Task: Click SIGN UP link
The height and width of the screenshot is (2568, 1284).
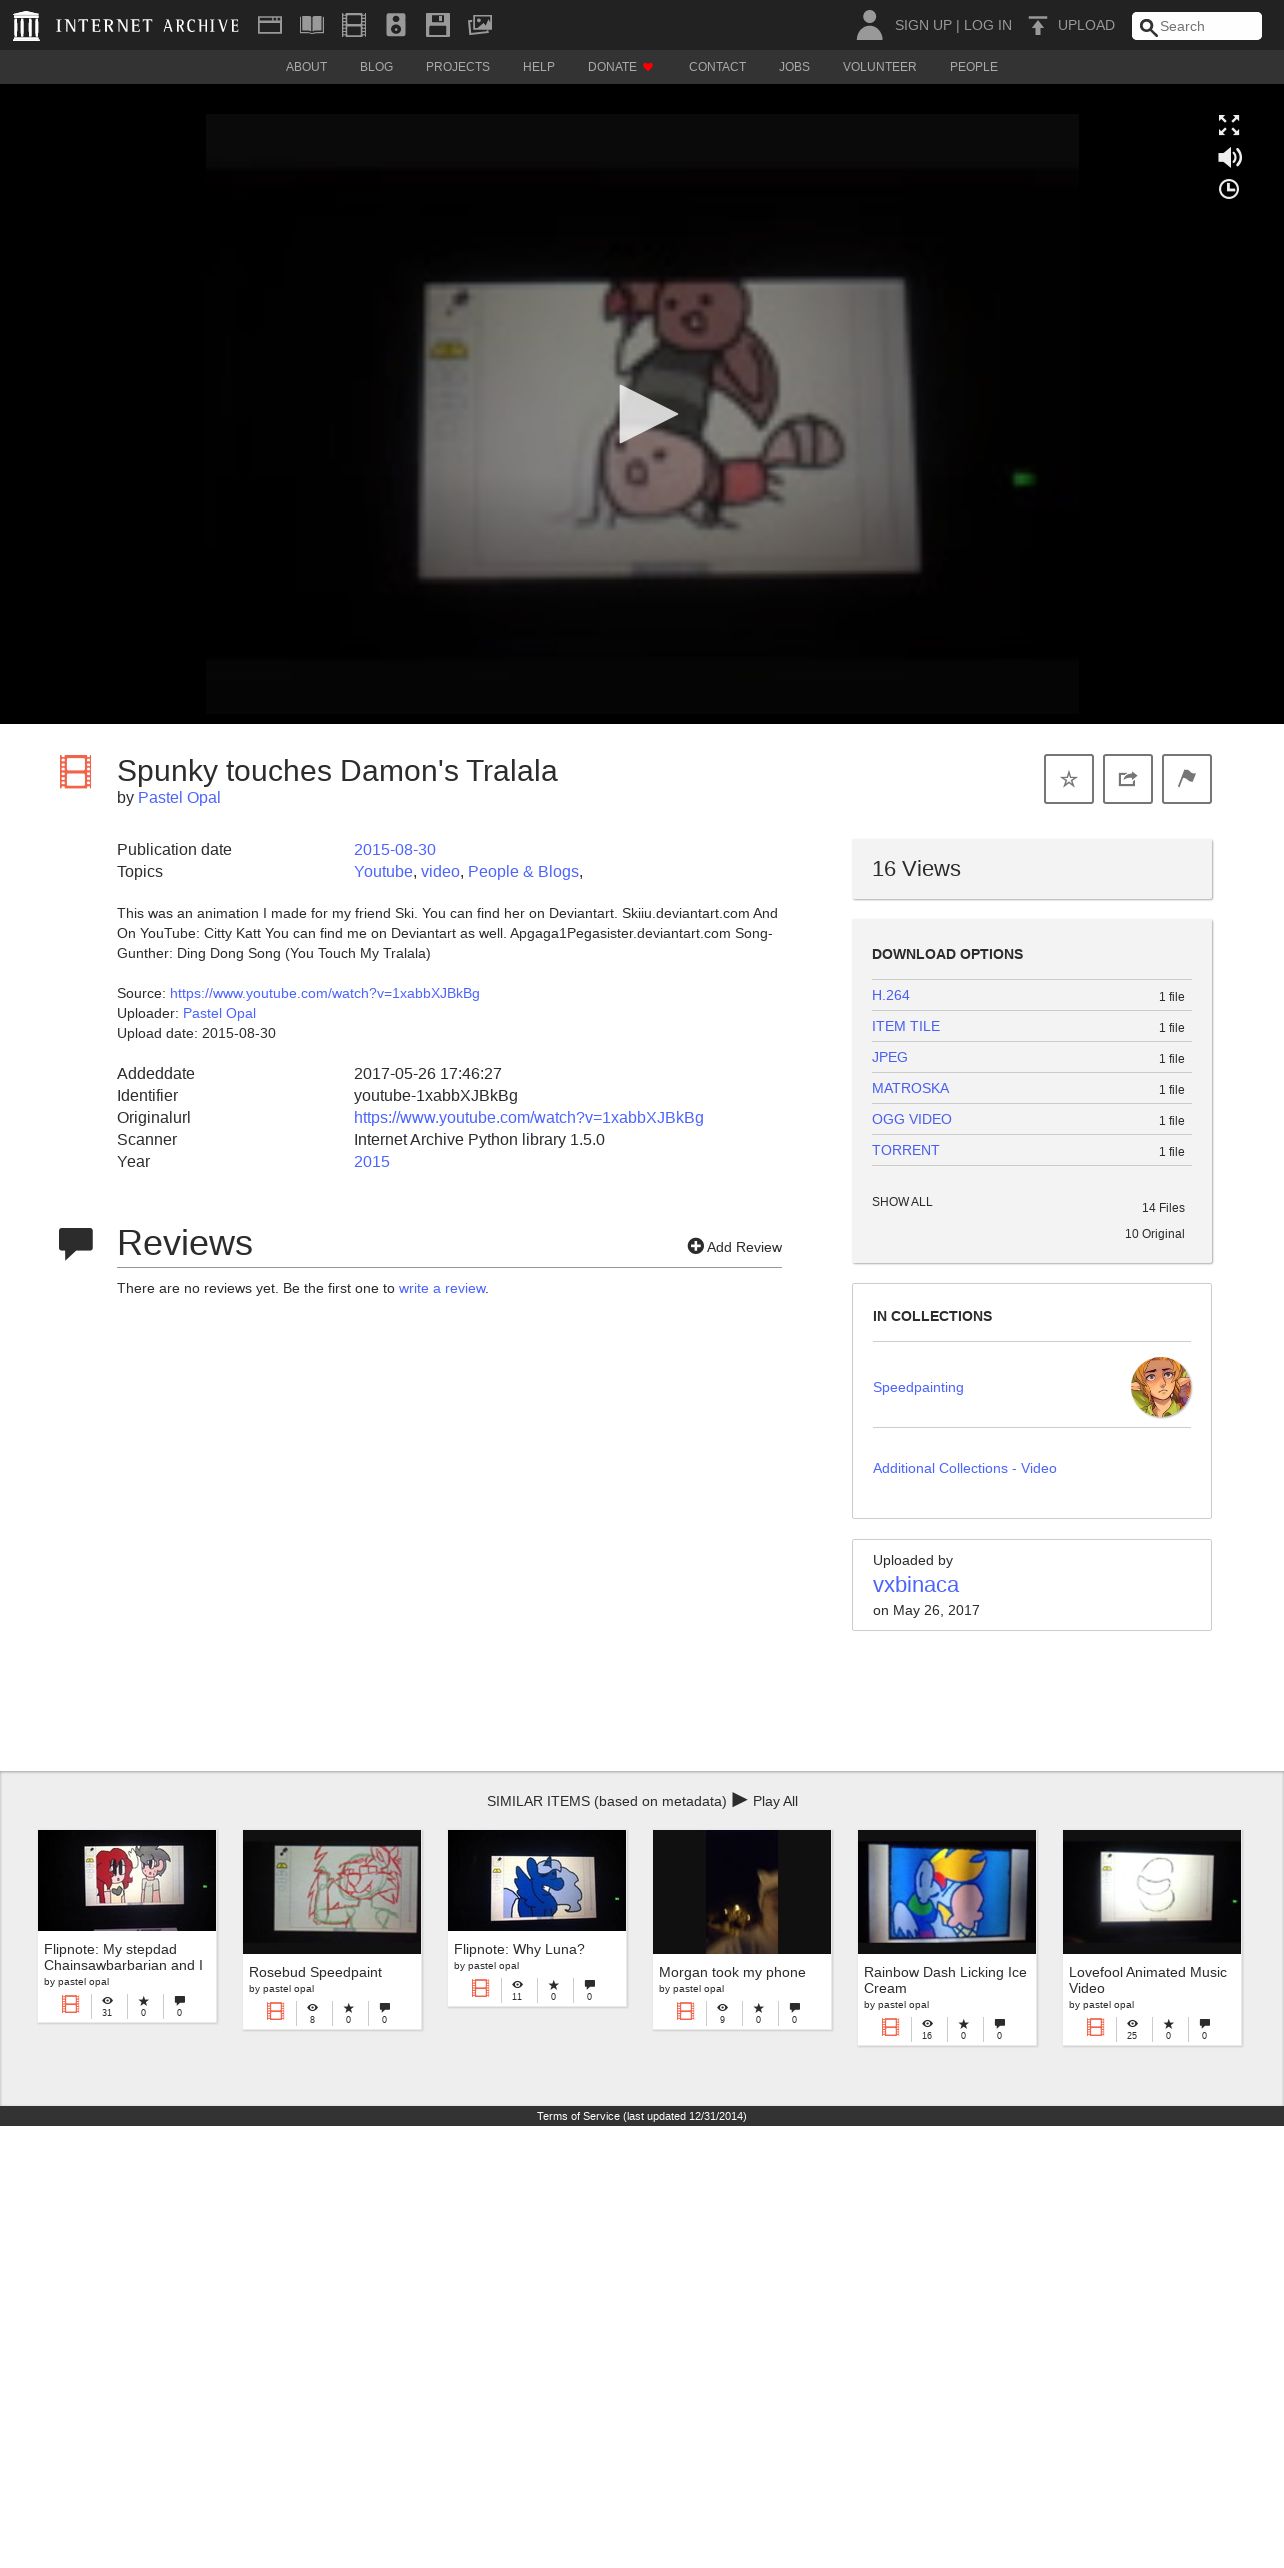Action: [x=923, y=25]
